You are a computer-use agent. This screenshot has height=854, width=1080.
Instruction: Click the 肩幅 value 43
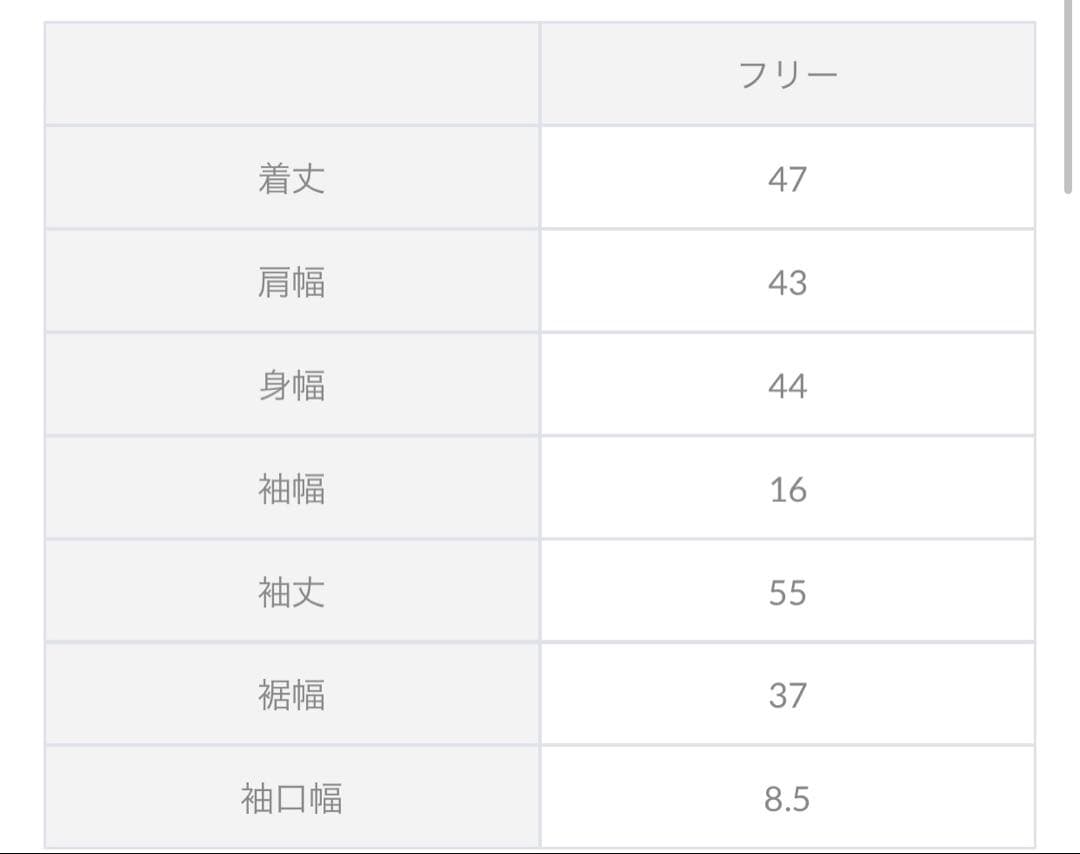point(787,283)
